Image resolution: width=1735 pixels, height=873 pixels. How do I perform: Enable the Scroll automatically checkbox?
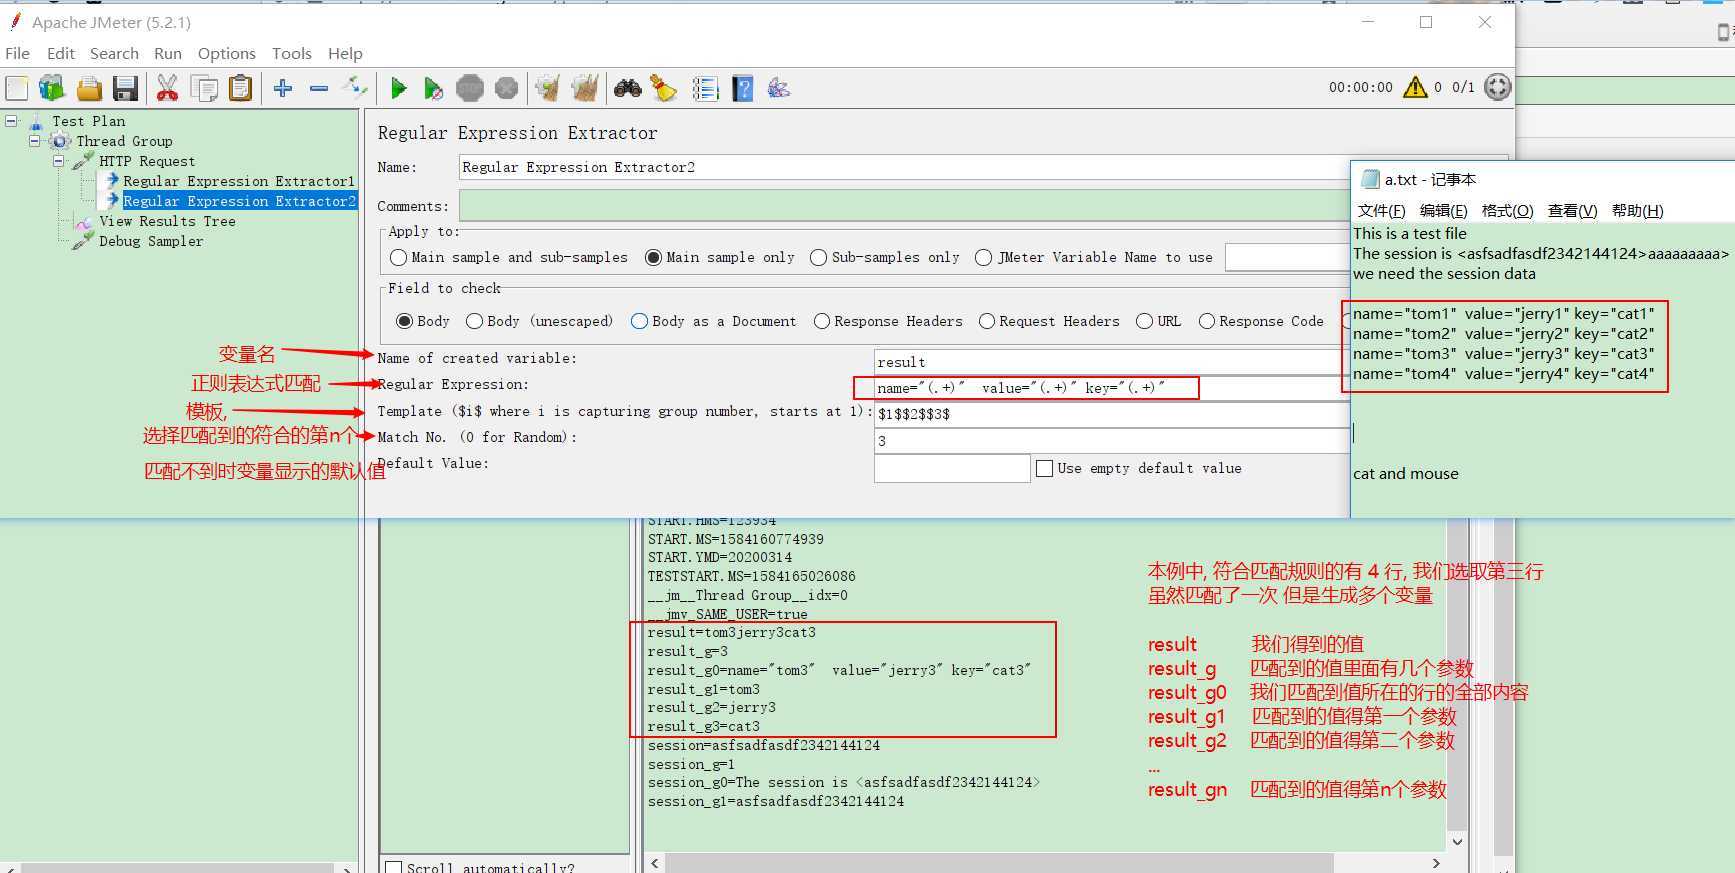point(394,867)
